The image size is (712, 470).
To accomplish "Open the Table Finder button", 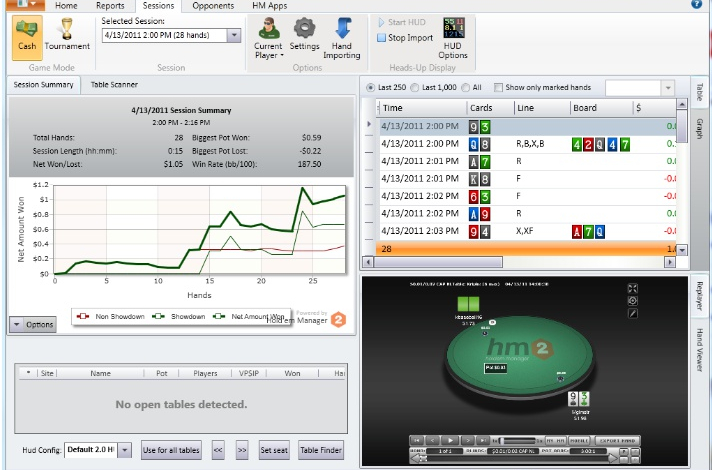I will pyautogui.click(x=321, y=450).
